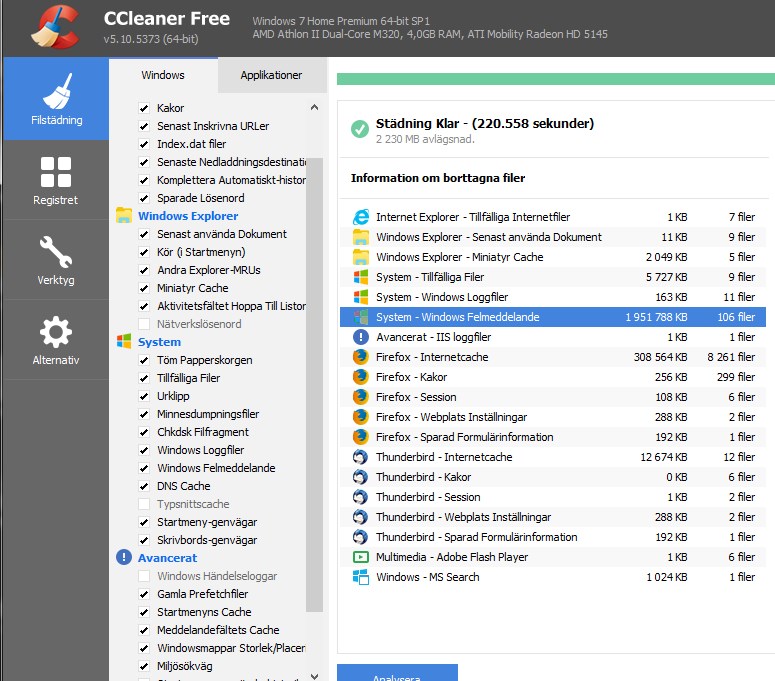775x681 pixels.
Task: Select Thunderbird - Webplats Inställningar row text
Action: (x=463, y=517)
